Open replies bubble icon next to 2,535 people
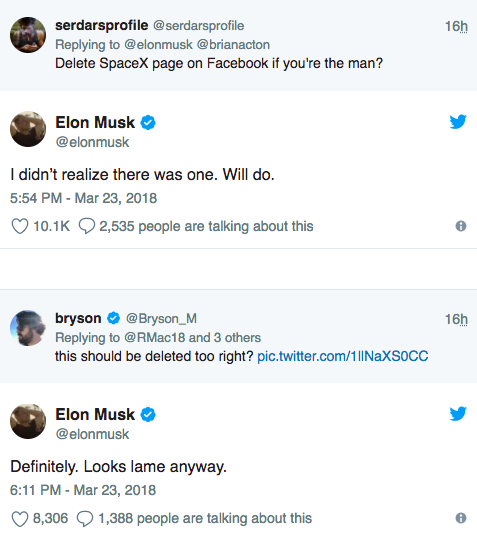This screenshot has width=477, height=538. tap(86, 226)
